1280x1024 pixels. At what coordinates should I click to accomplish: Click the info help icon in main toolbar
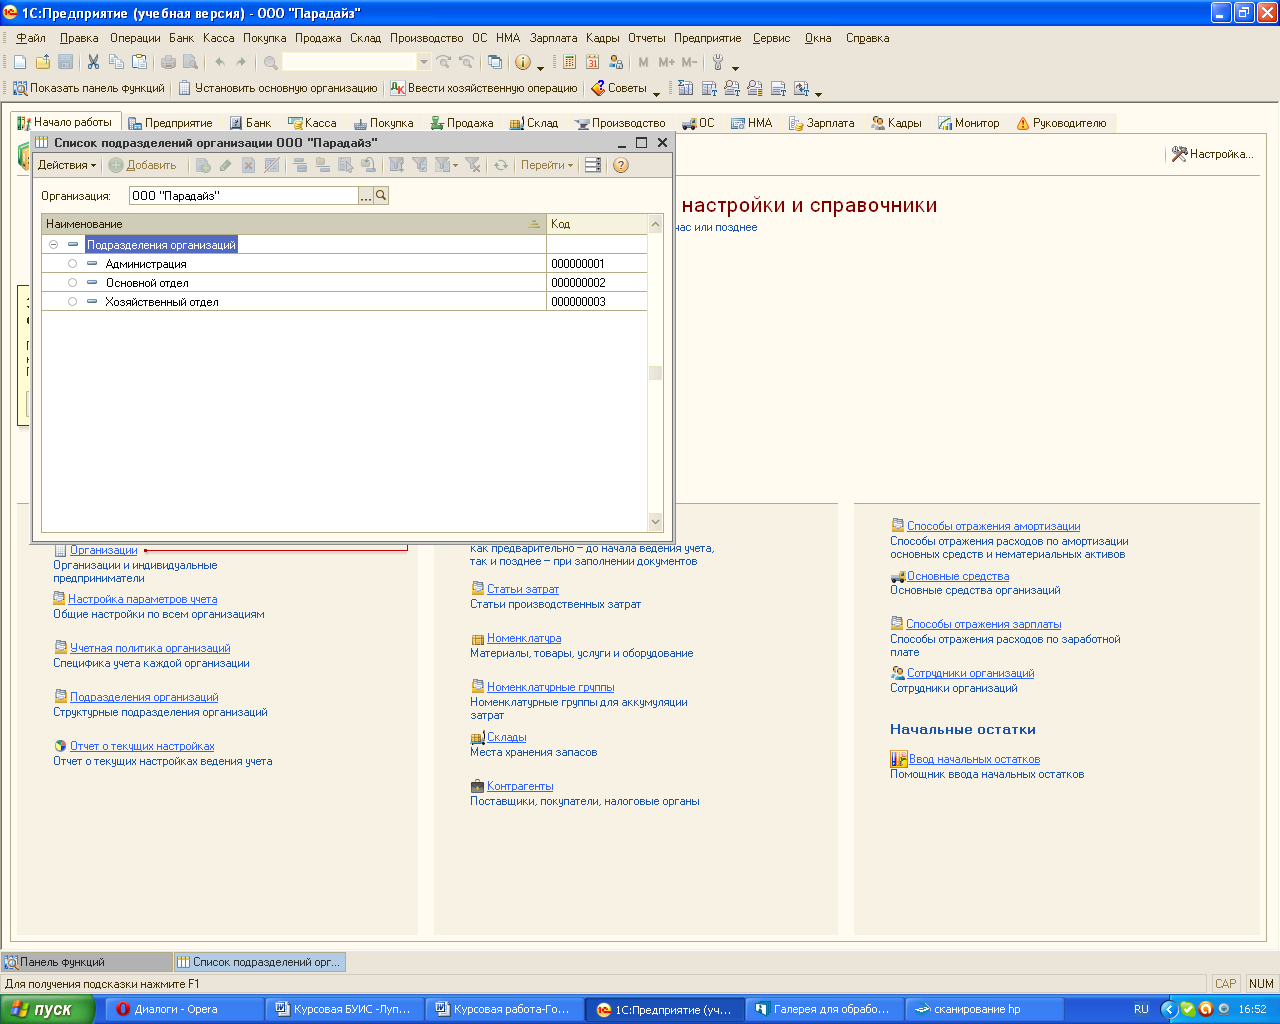523,62
